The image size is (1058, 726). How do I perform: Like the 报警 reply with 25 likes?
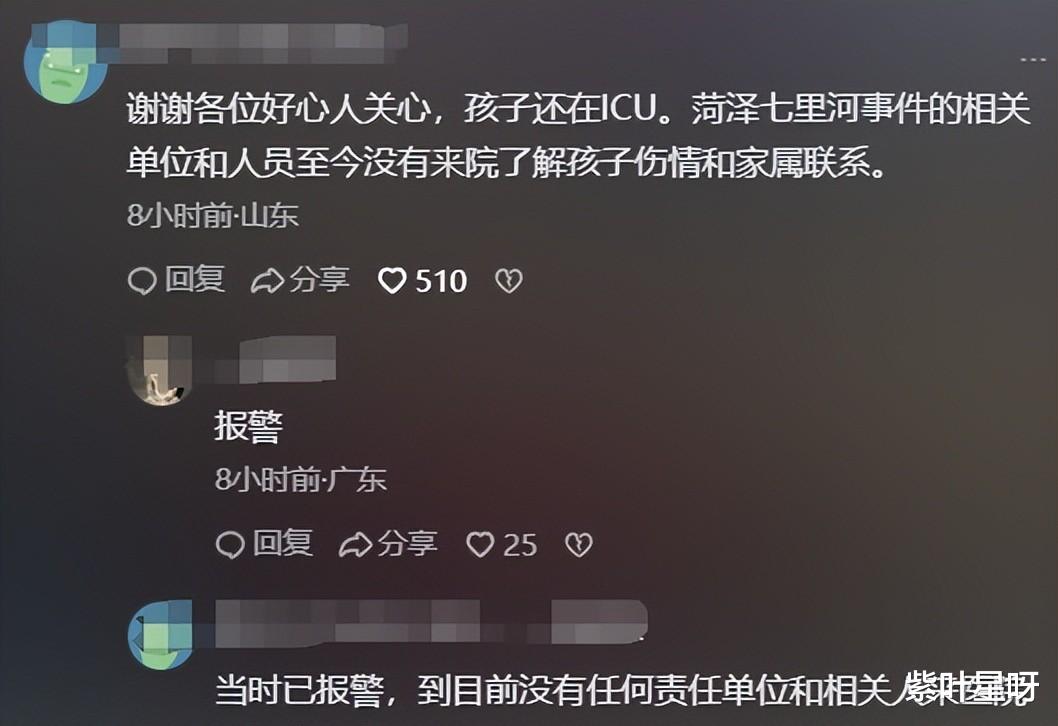pos(480,544)
